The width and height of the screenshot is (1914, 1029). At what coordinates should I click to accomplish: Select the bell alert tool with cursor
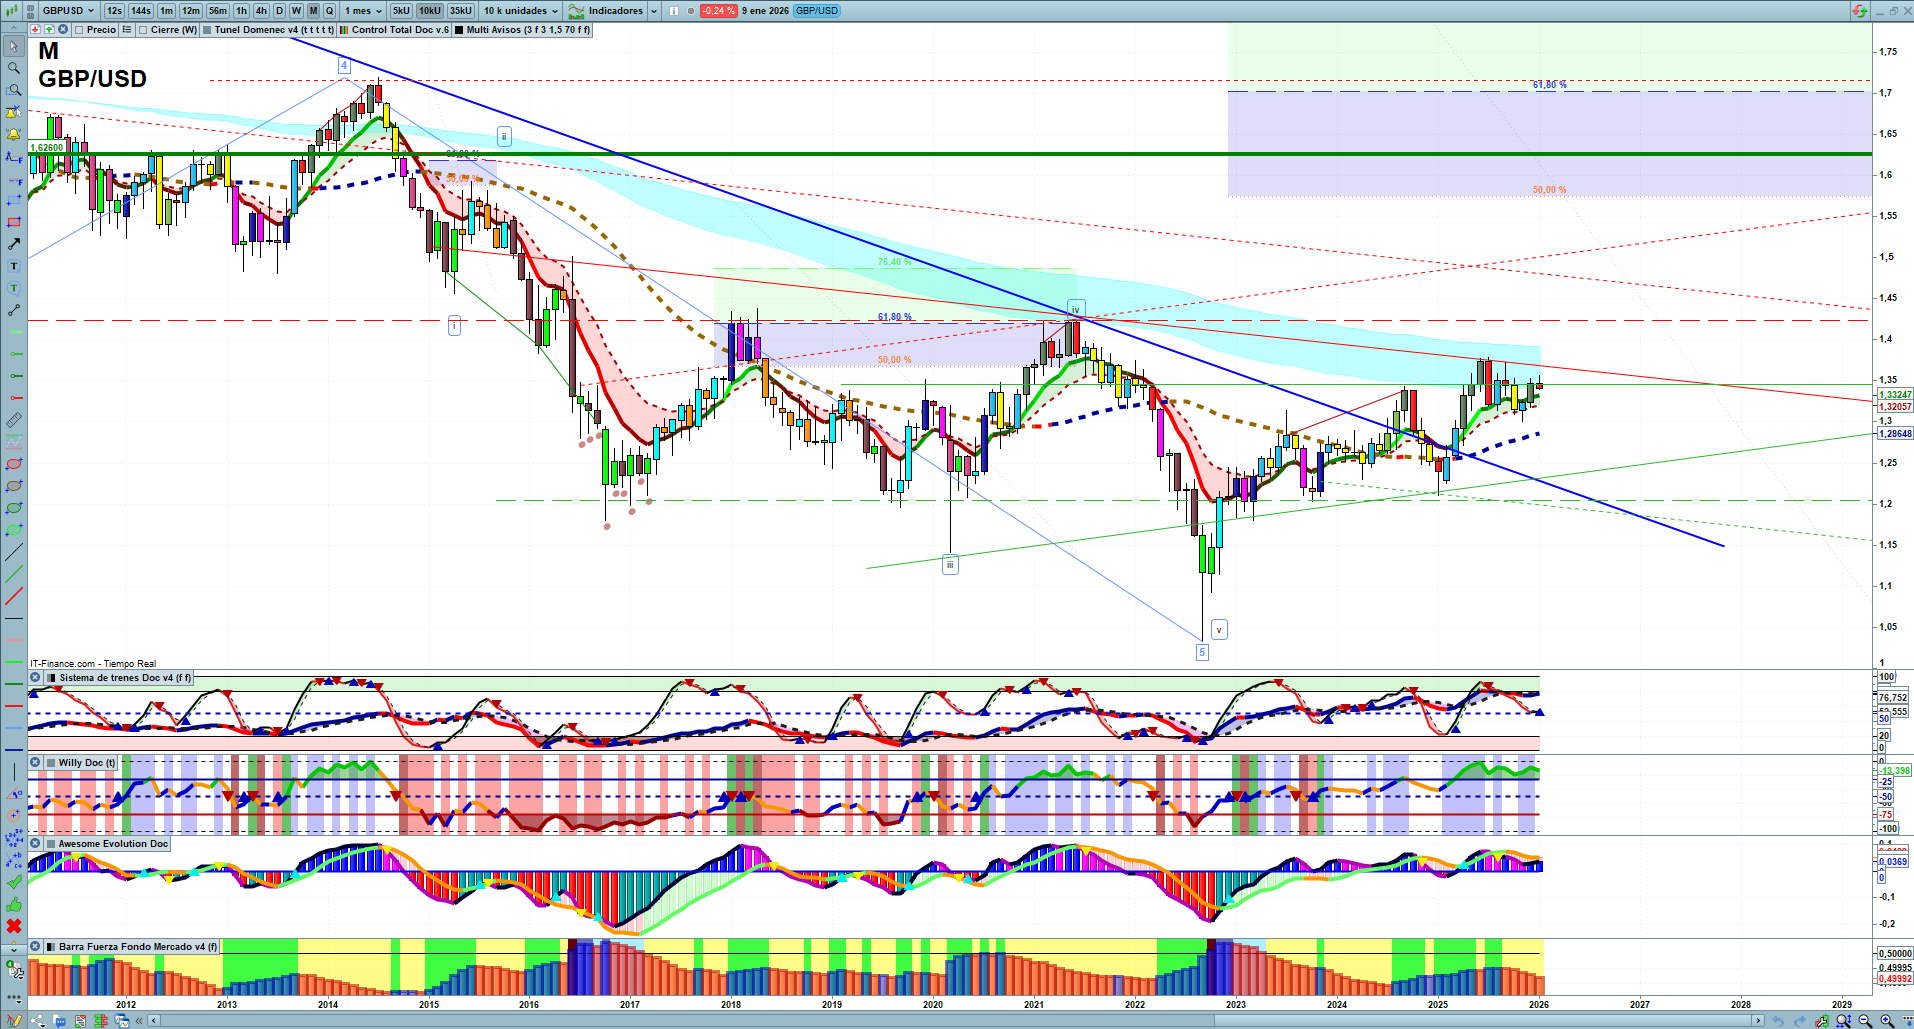tap(14, 112)
